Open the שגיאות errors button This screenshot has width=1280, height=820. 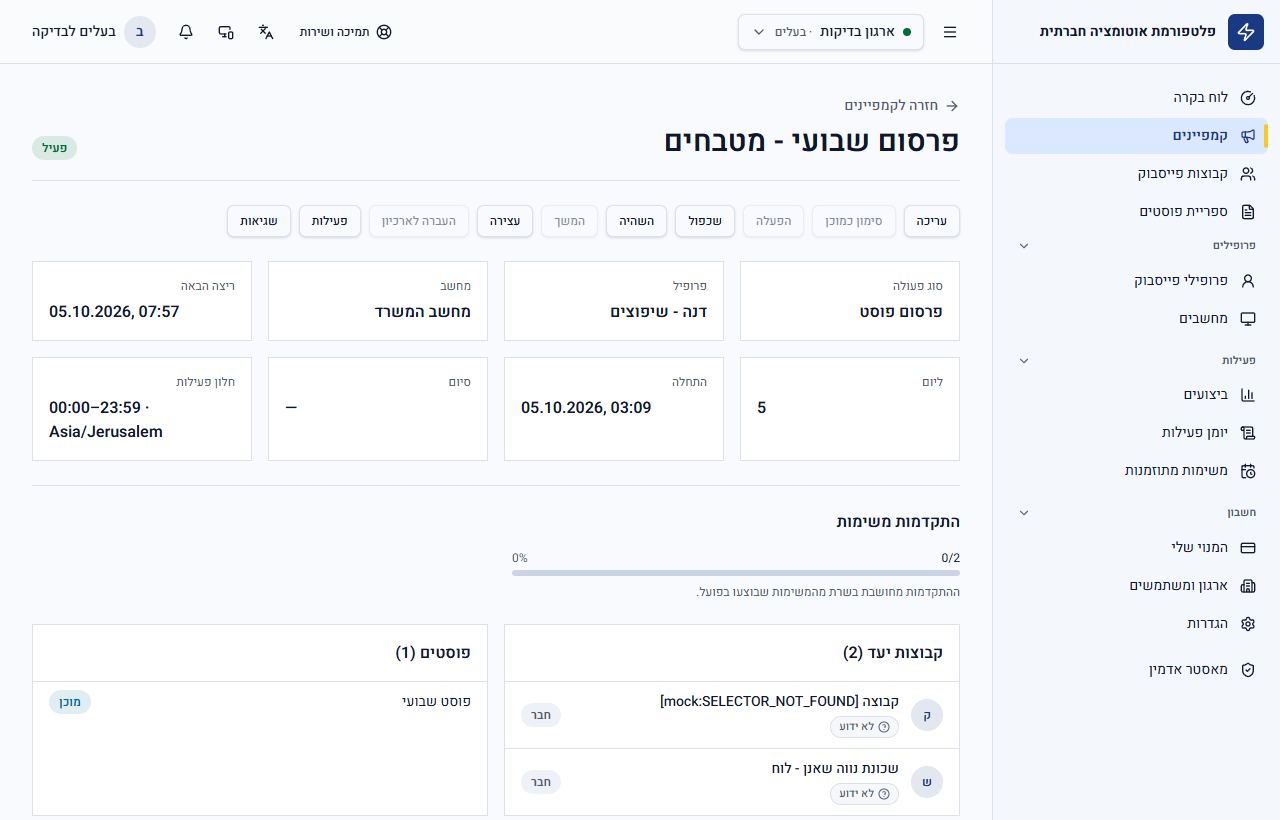(259, 221)
